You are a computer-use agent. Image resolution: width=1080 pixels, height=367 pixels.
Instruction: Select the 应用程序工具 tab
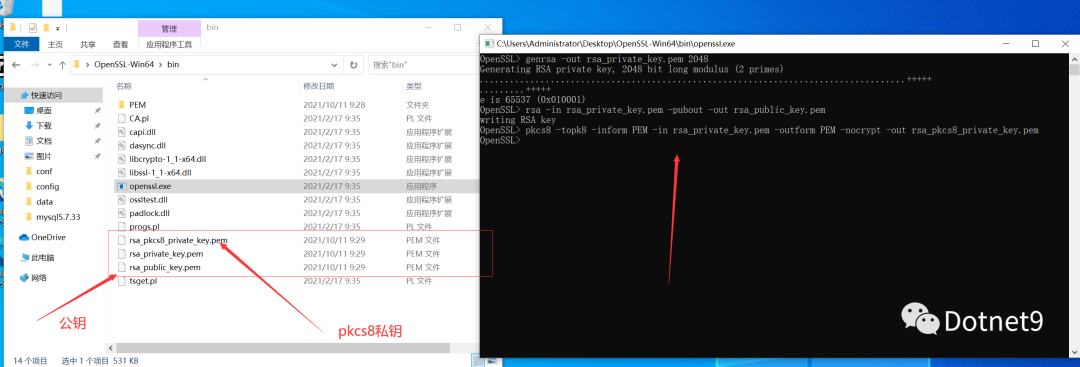[169, 44]
